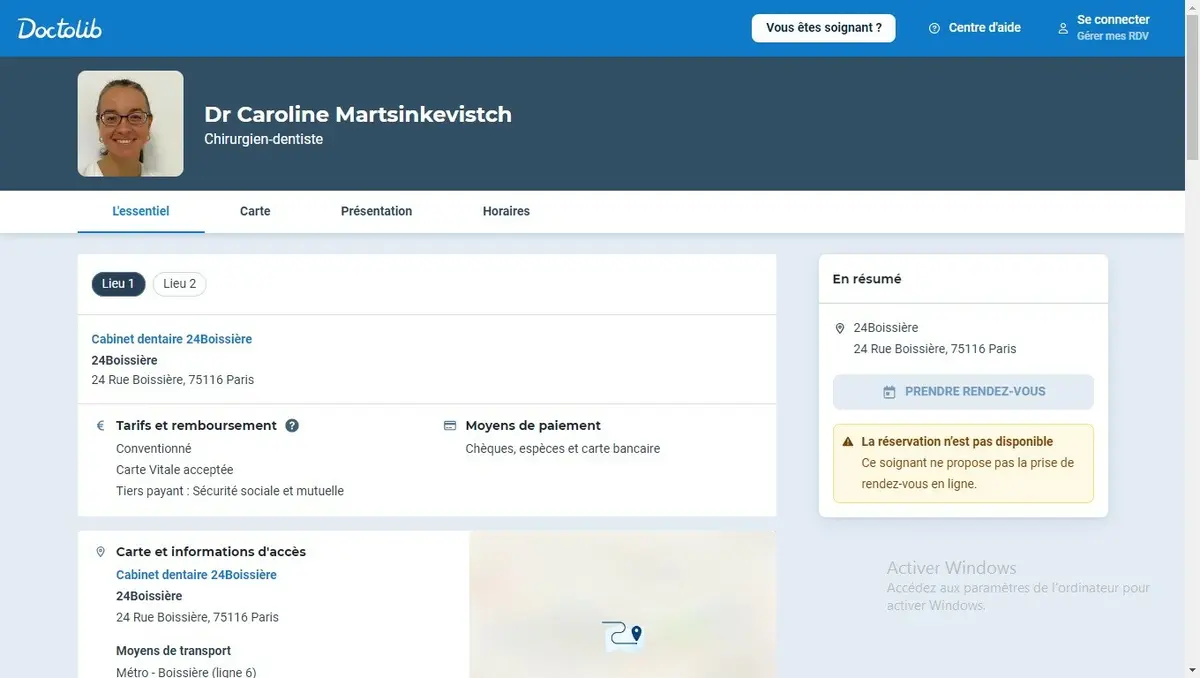Click the map pin icon beside Carte et informations
The width and height of the screenshot is (1200, 678).
tap(100, 552)
